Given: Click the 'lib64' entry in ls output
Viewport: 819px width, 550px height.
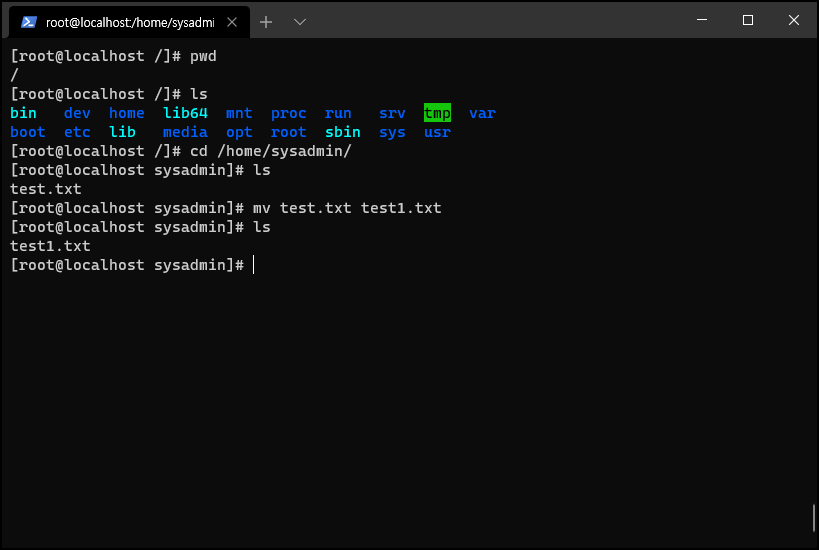Looking at the screenshot, I should (x=185, y=113).
